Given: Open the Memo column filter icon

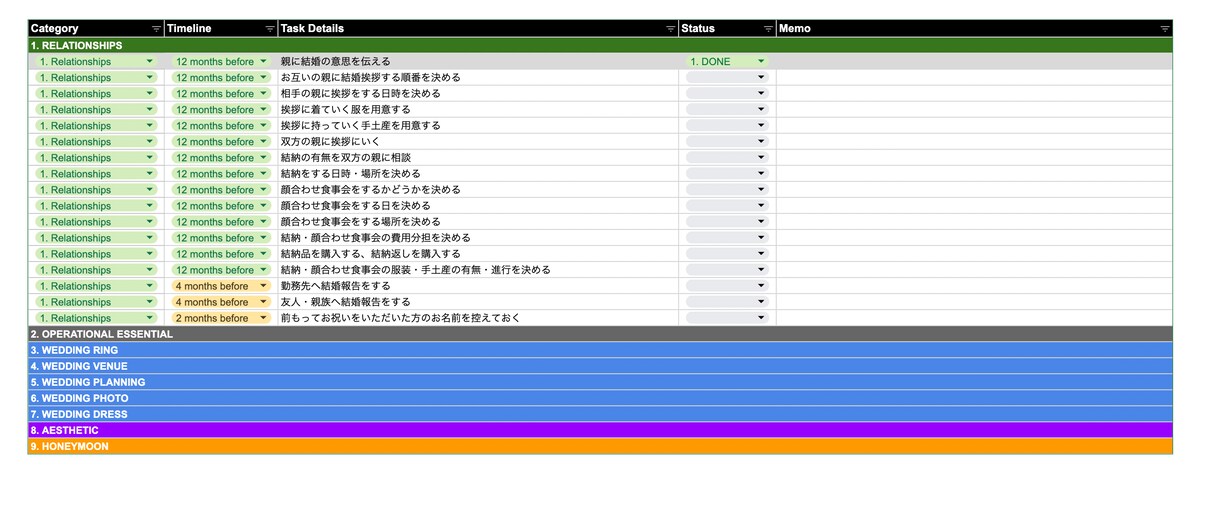Looking at the screenshot, I should pyautogui.click(x=1165, y=29).
